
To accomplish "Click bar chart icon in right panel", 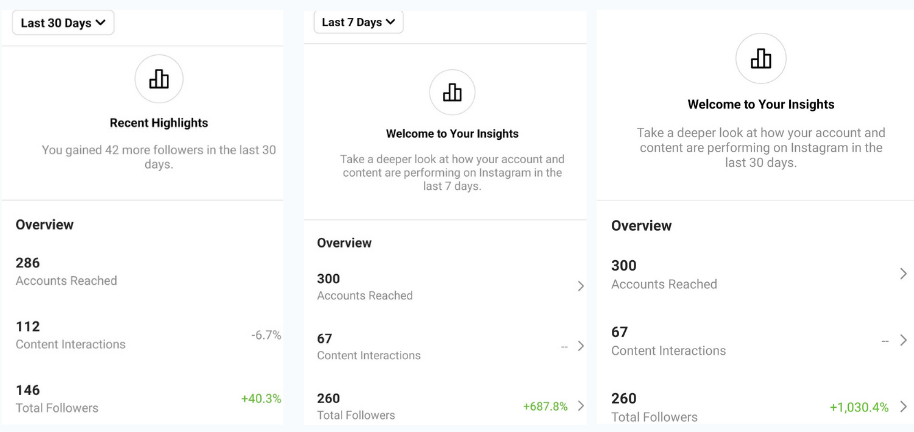I will (x=761, y=58).
